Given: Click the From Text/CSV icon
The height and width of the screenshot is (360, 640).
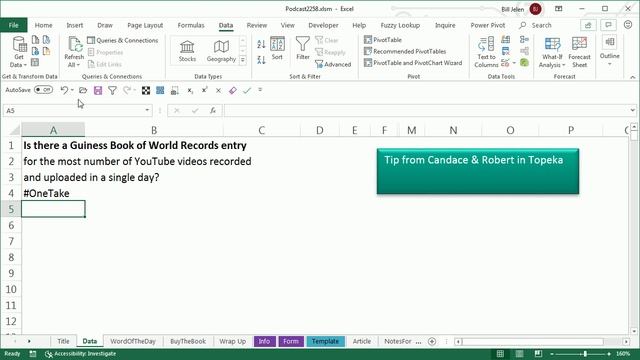Looking at the screenshot, I should click(x=36, y=40).
